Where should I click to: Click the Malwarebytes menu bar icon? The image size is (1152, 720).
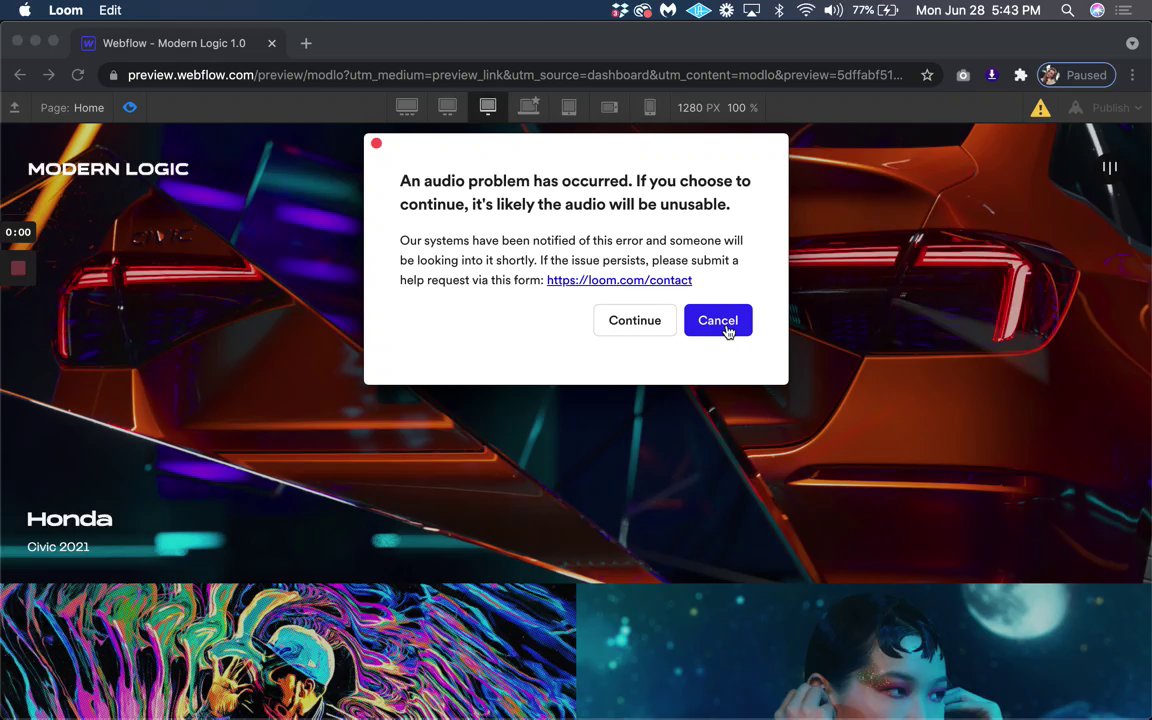point(668,10)
